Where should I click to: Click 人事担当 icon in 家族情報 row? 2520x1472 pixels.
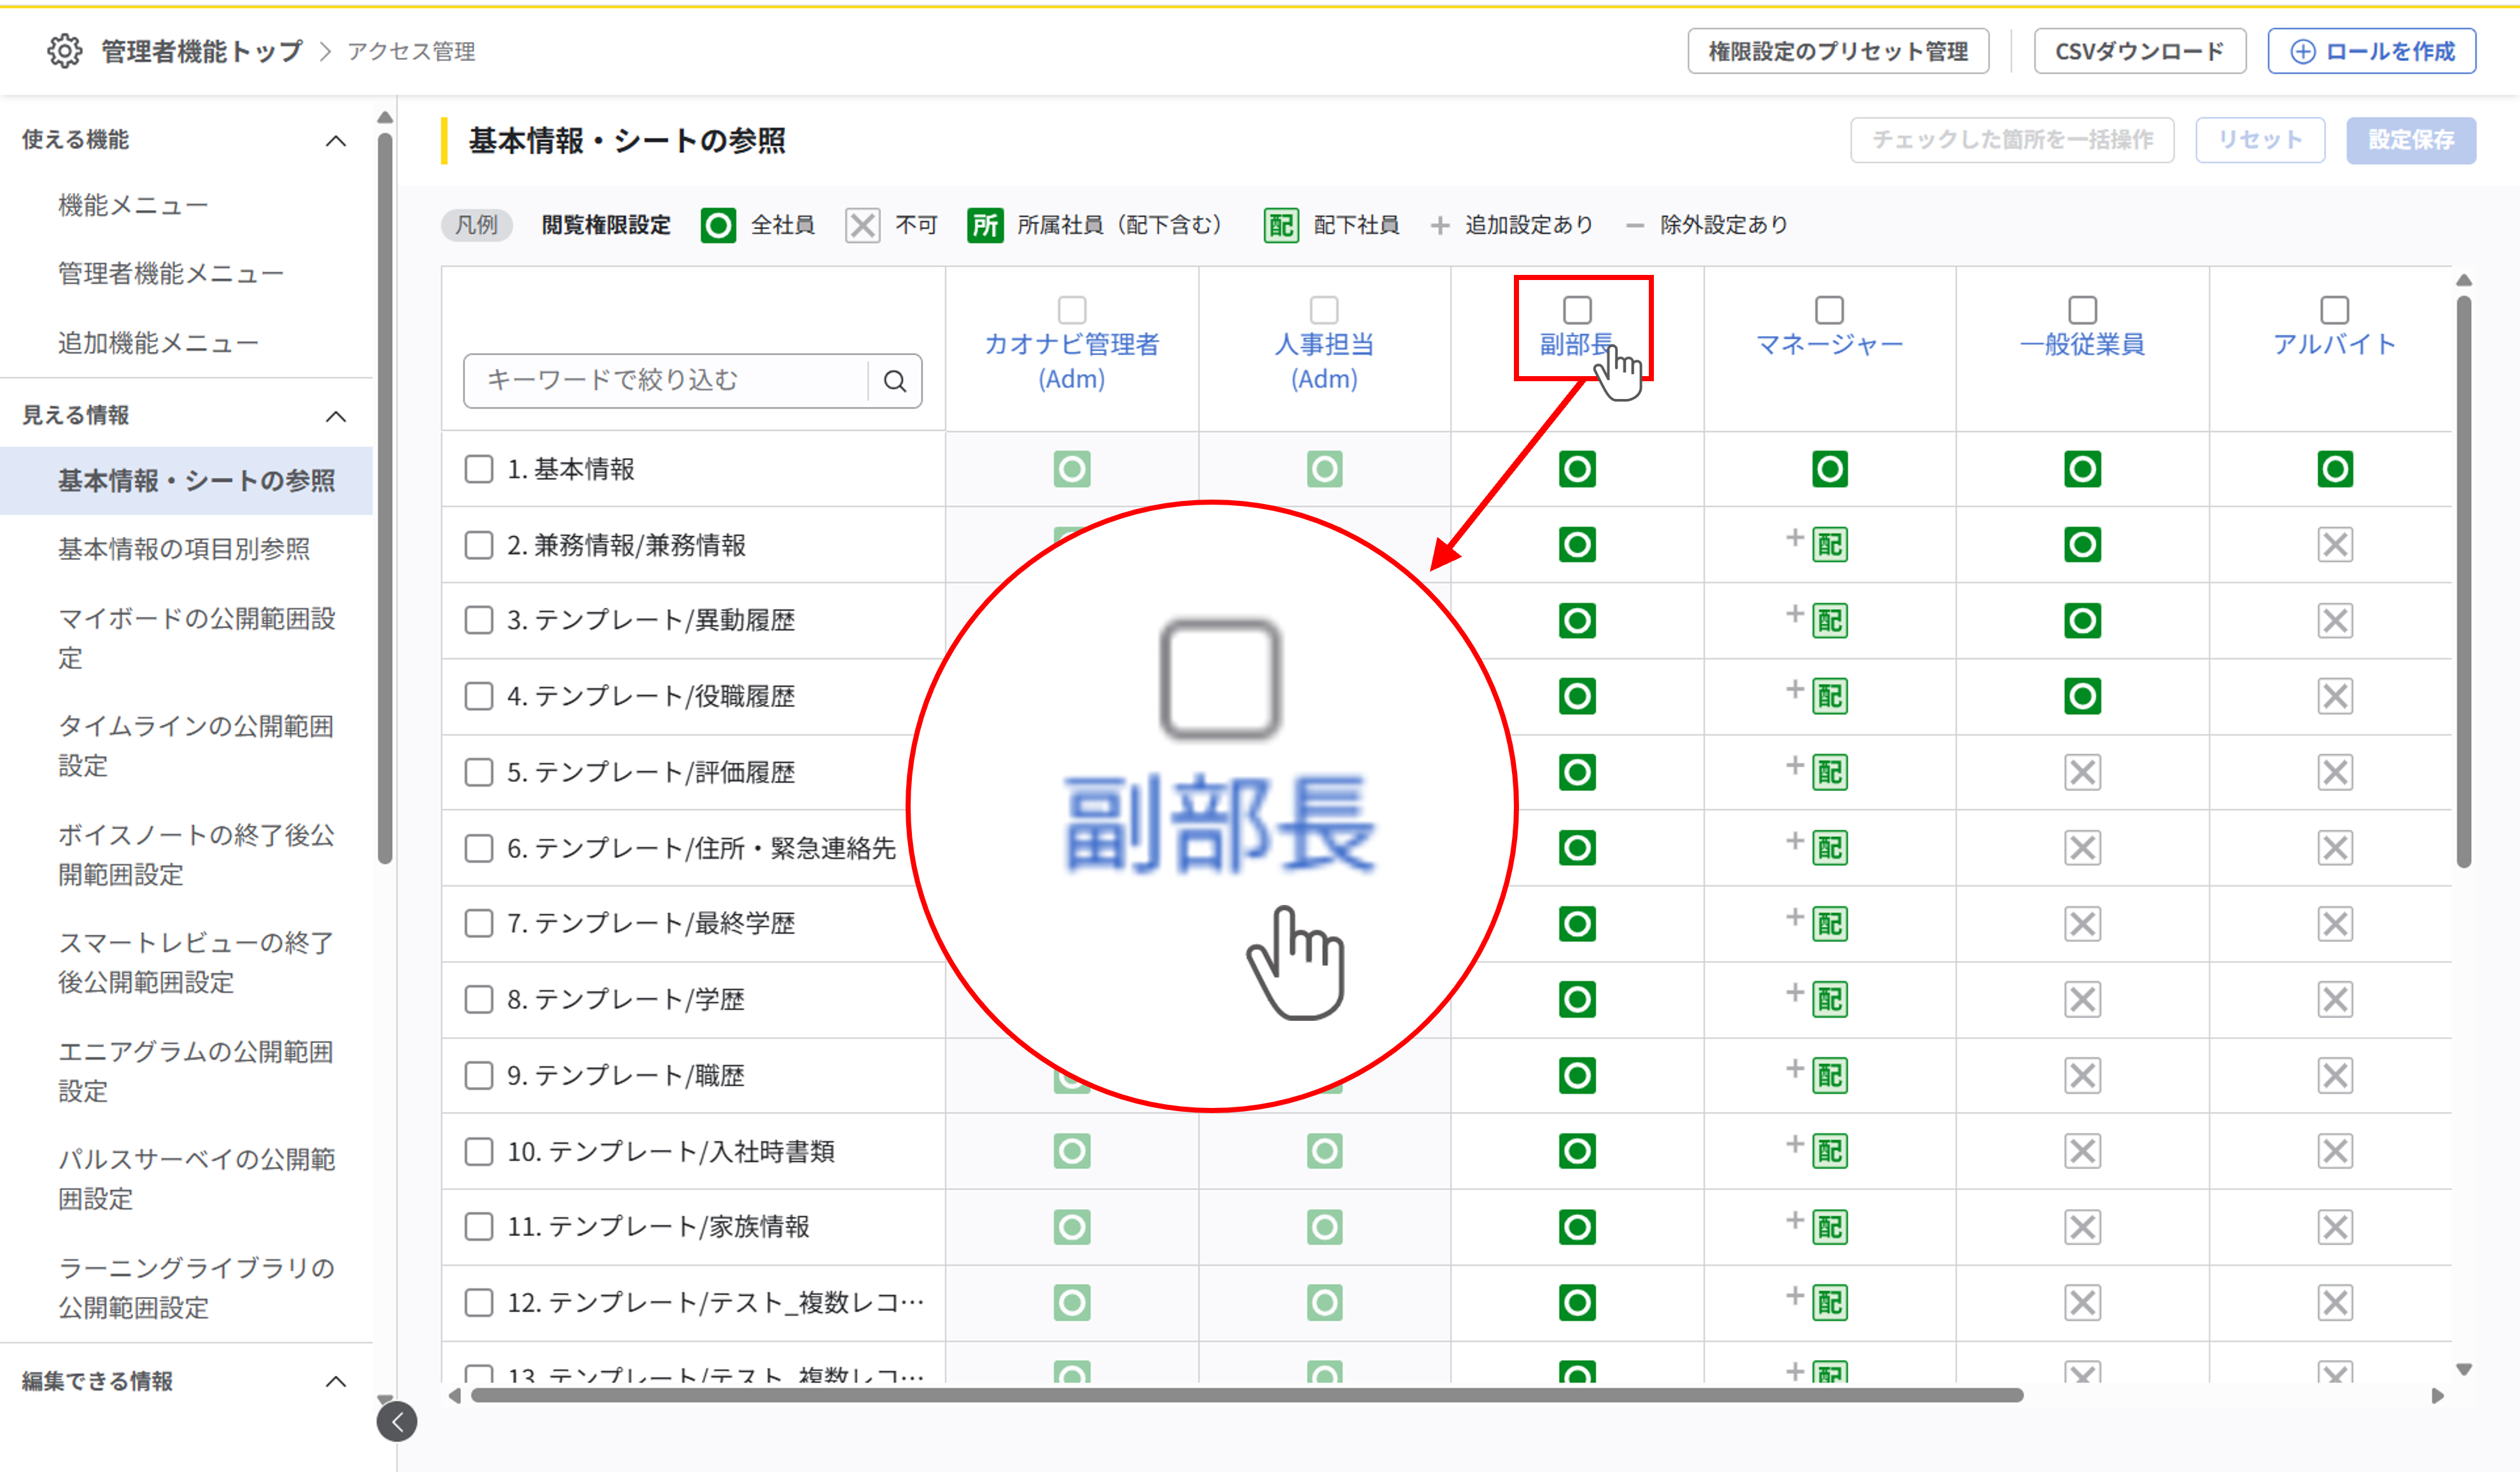coord(1324,1227)
